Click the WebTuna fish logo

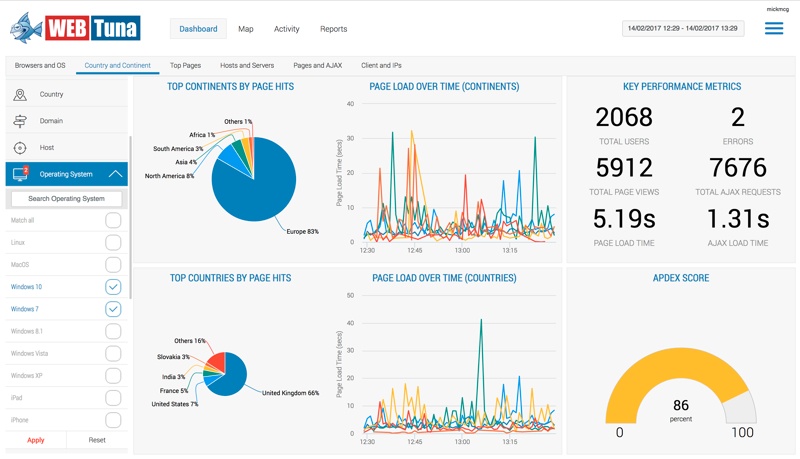pos(27,28)
